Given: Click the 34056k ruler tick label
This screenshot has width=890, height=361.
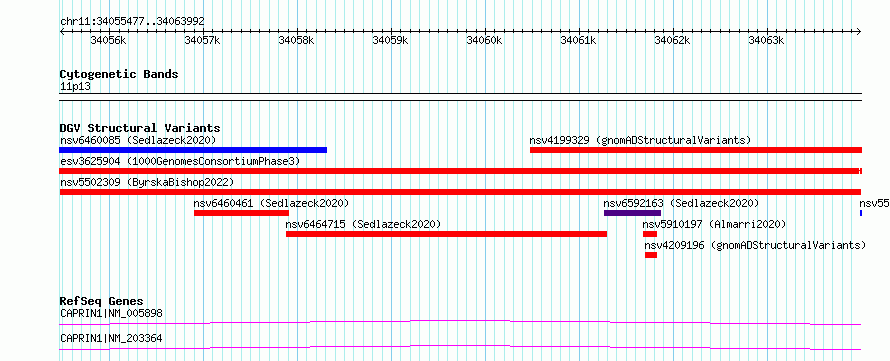Looking at the screenshot, I should 109,41.
